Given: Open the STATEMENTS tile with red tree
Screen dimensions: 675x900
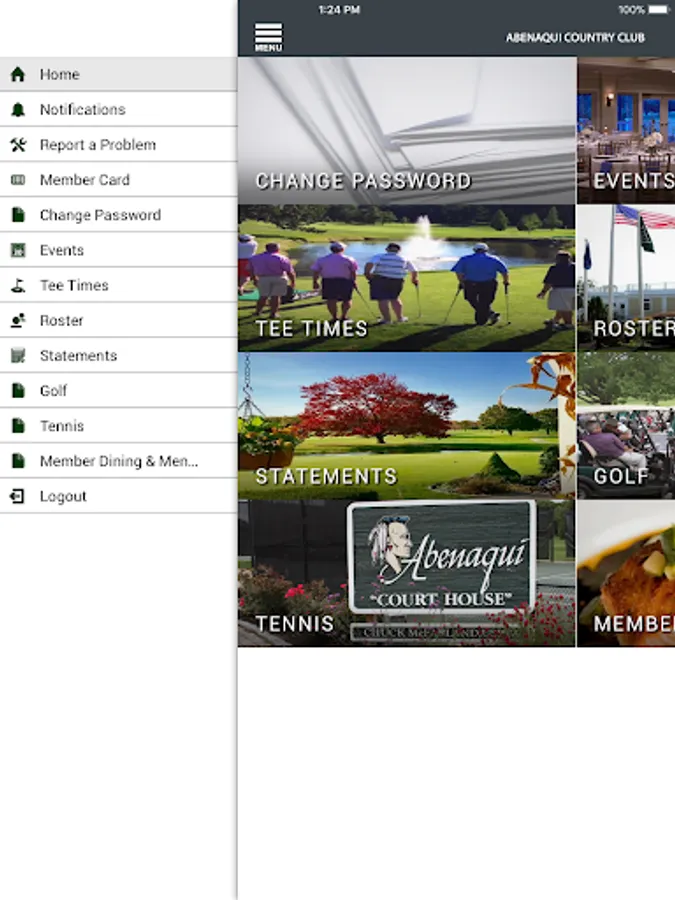Looking at the screenshot, I should [x=406, y=425].
